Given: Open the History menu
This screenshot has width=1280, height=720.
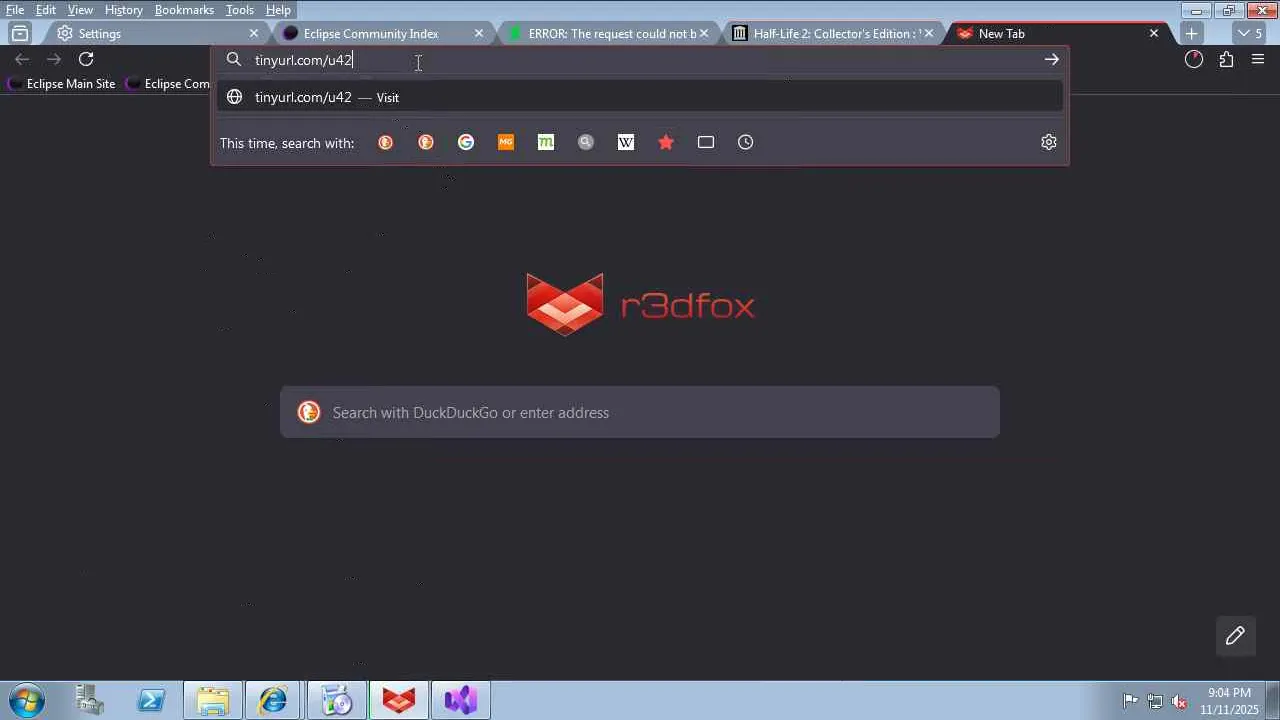Looking at the screenshot, I should click(x=123, y=10).
